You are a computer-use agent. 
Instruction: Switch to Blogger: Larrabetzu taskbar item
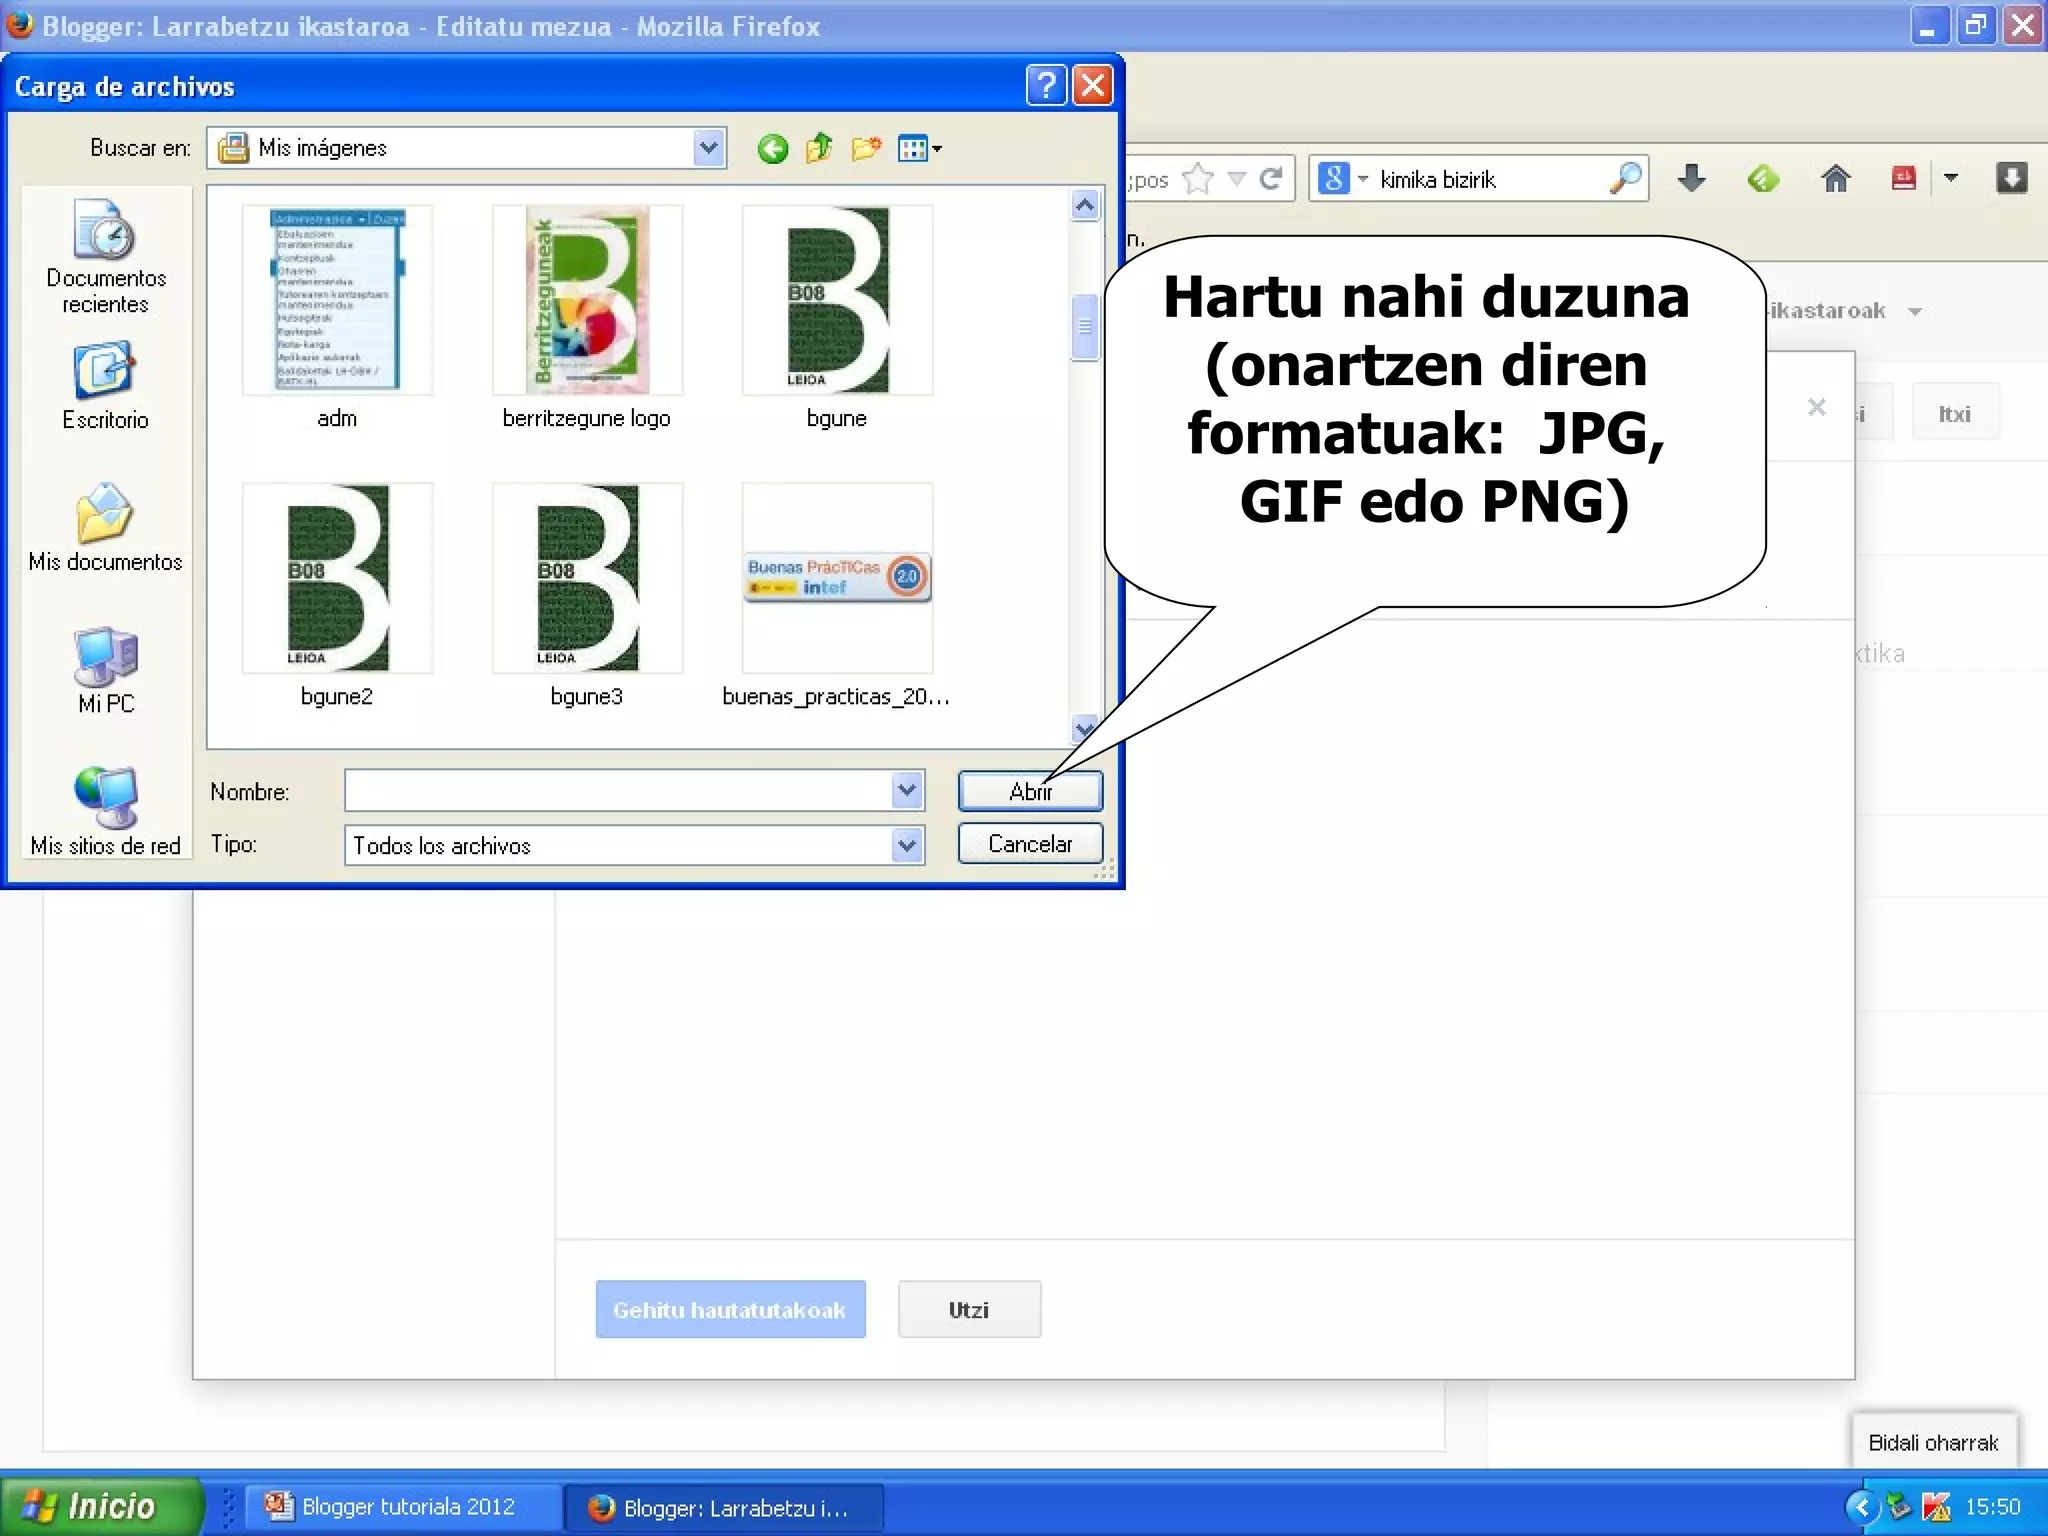coord(724,1507)
